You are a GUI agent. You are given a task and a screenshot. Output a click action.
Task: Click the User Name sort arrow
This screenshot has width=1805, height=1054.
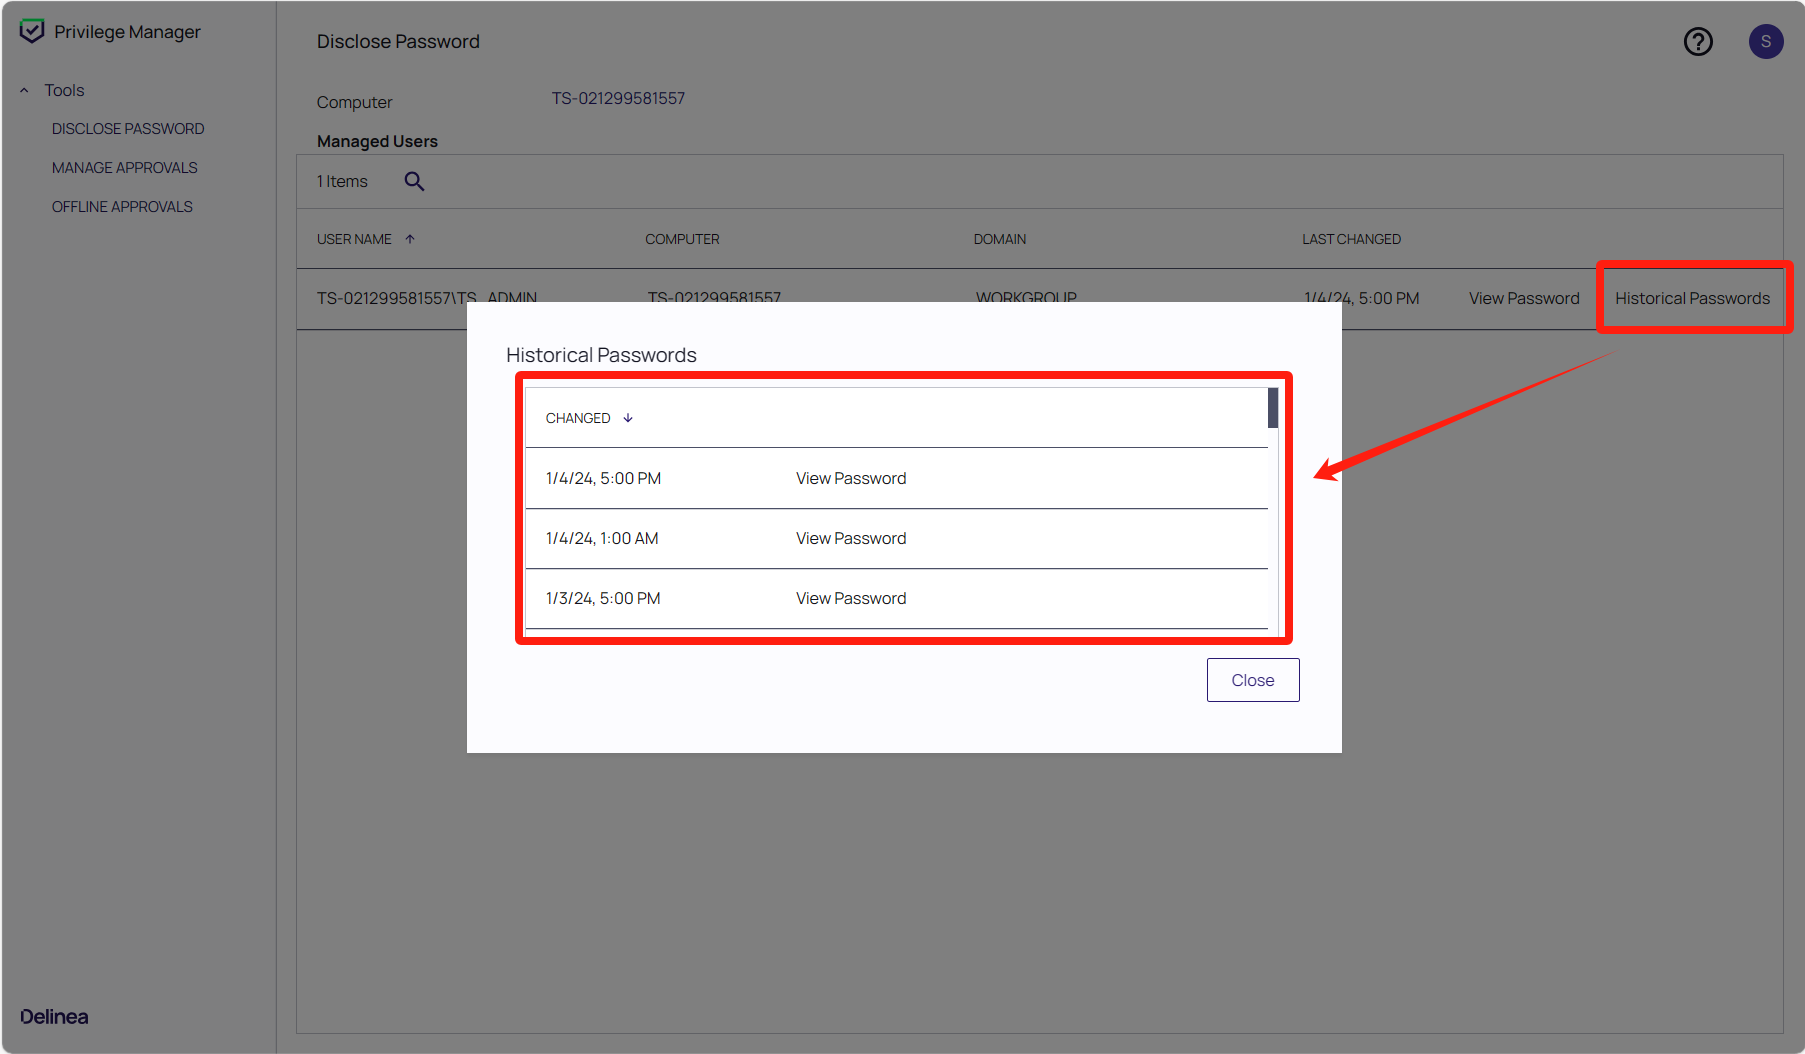coord(410,239)
